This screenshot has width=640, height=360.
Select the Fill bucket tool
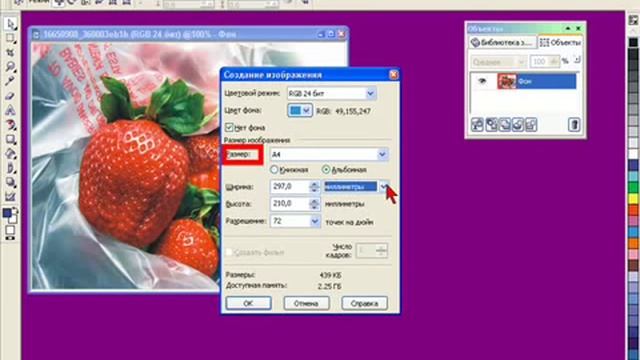(x=11, y=153)
